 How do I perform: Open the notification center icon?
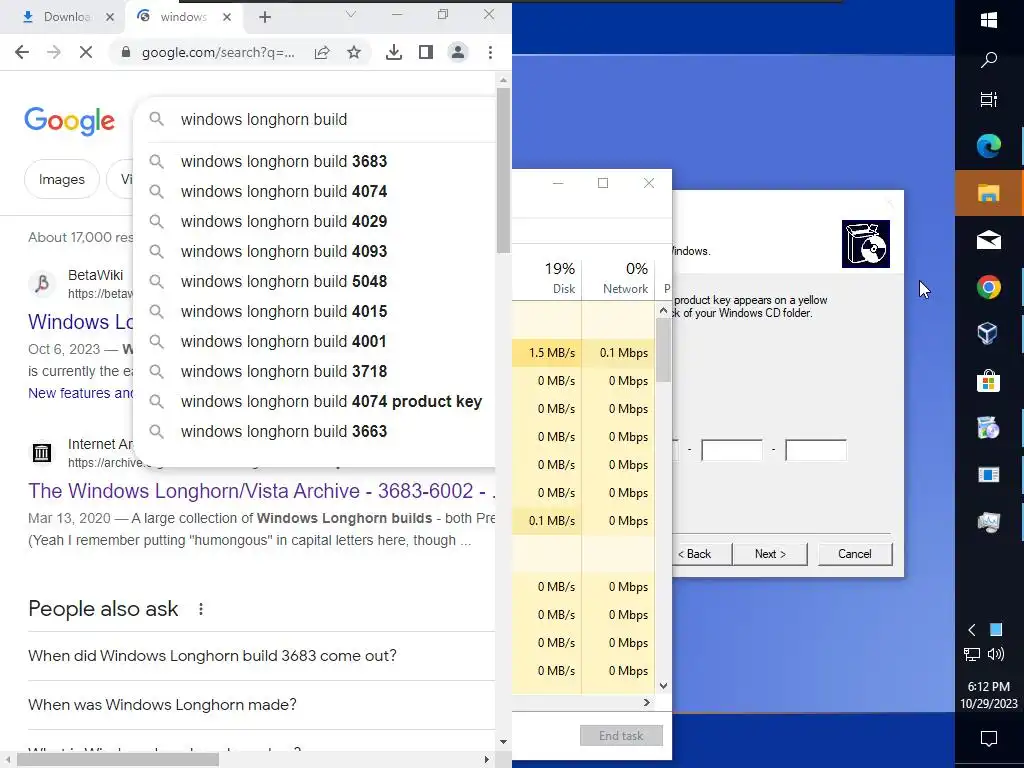(x=989, y=739)
